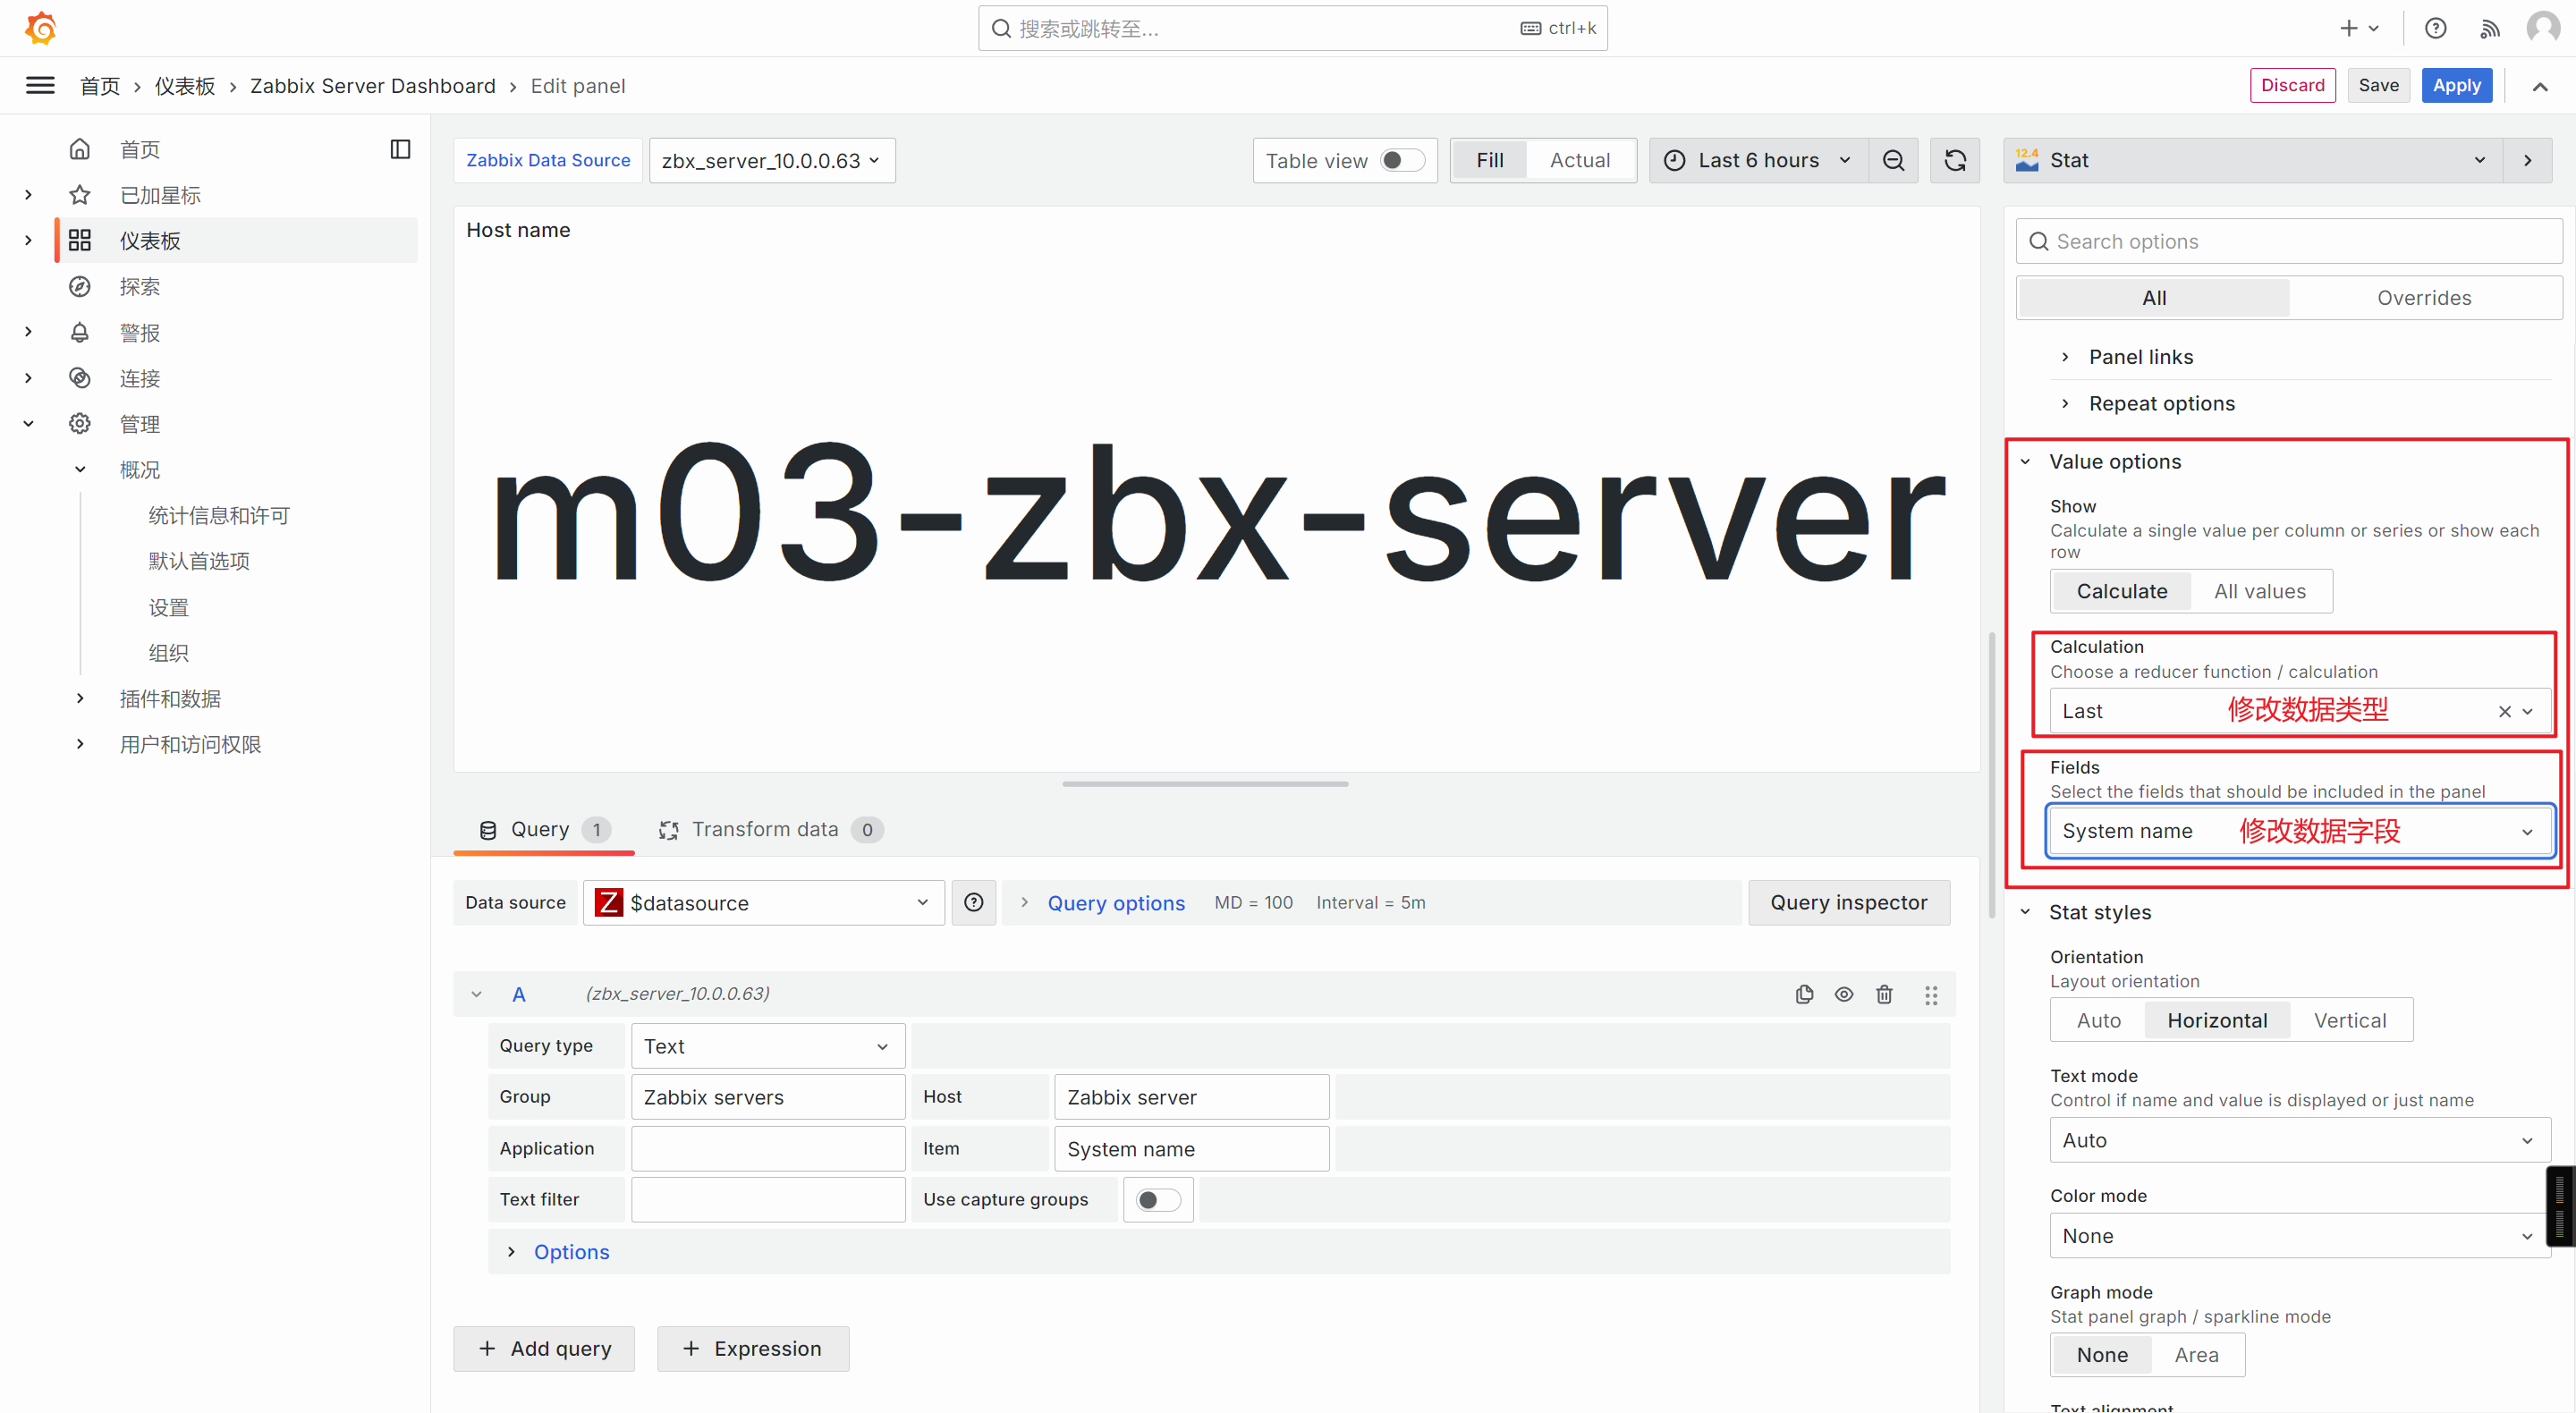This screenshot has width=2576, height=1413.
Task: Open 探索 explore in sidebar
Action: (x=140, y=286)
